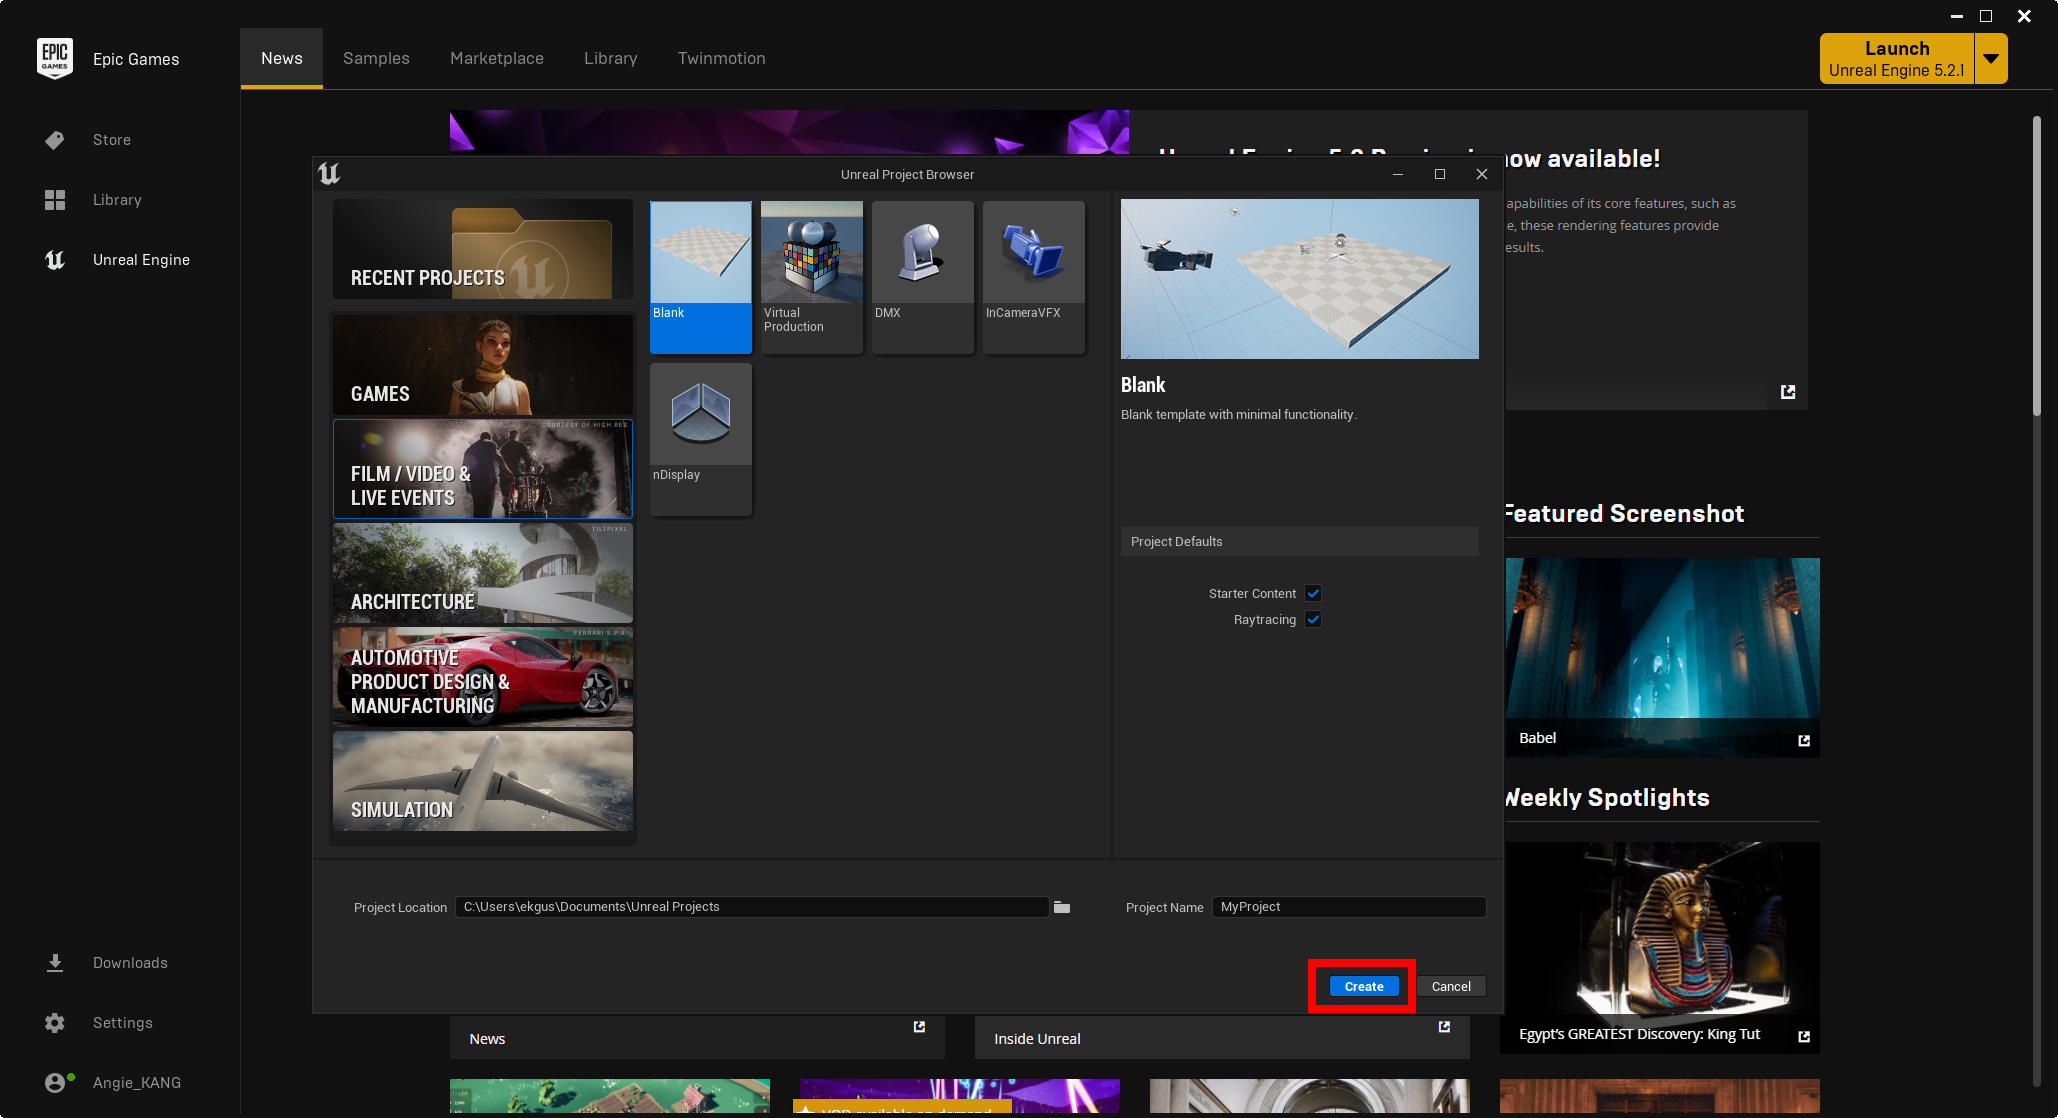Uncheck the Starter Content checkbox
The image size is (2058, 1118).
pyautogui.click(x=1313, y=593)
